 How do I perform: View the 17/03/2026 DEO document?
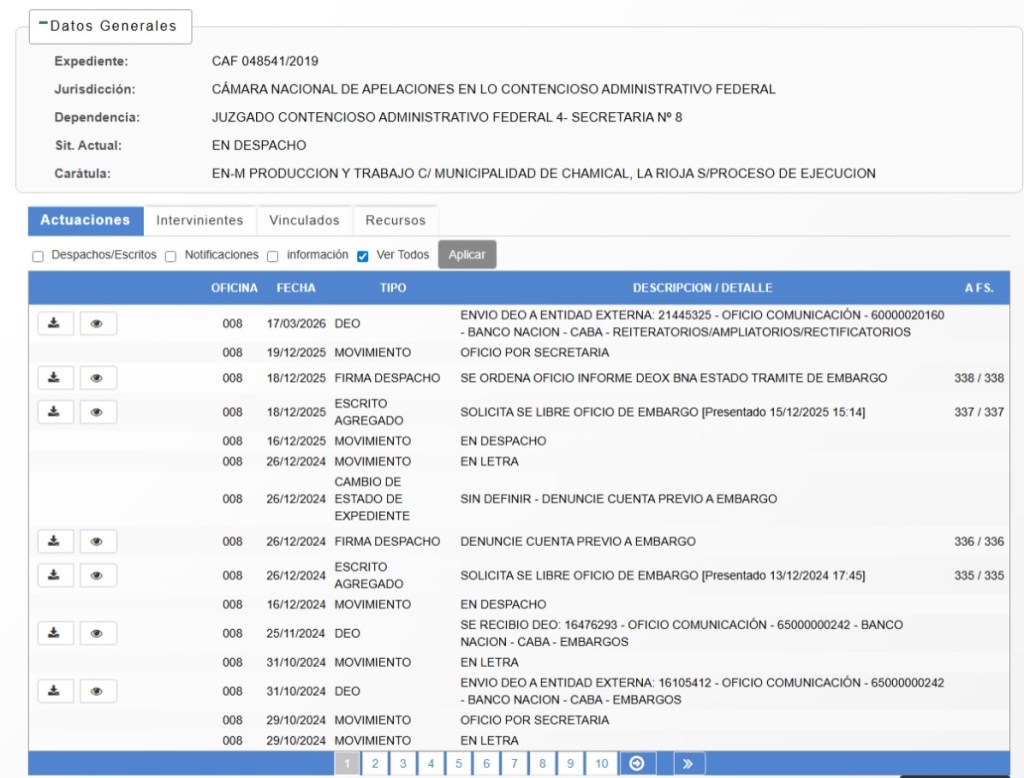coord(98,323)
